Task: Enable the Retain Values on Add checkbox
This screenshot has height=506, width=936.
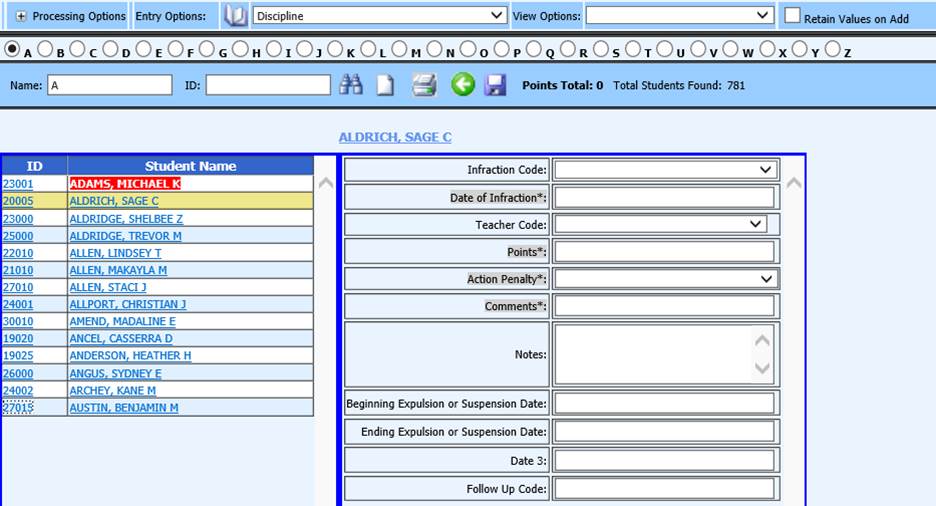Action: [792, 16]
